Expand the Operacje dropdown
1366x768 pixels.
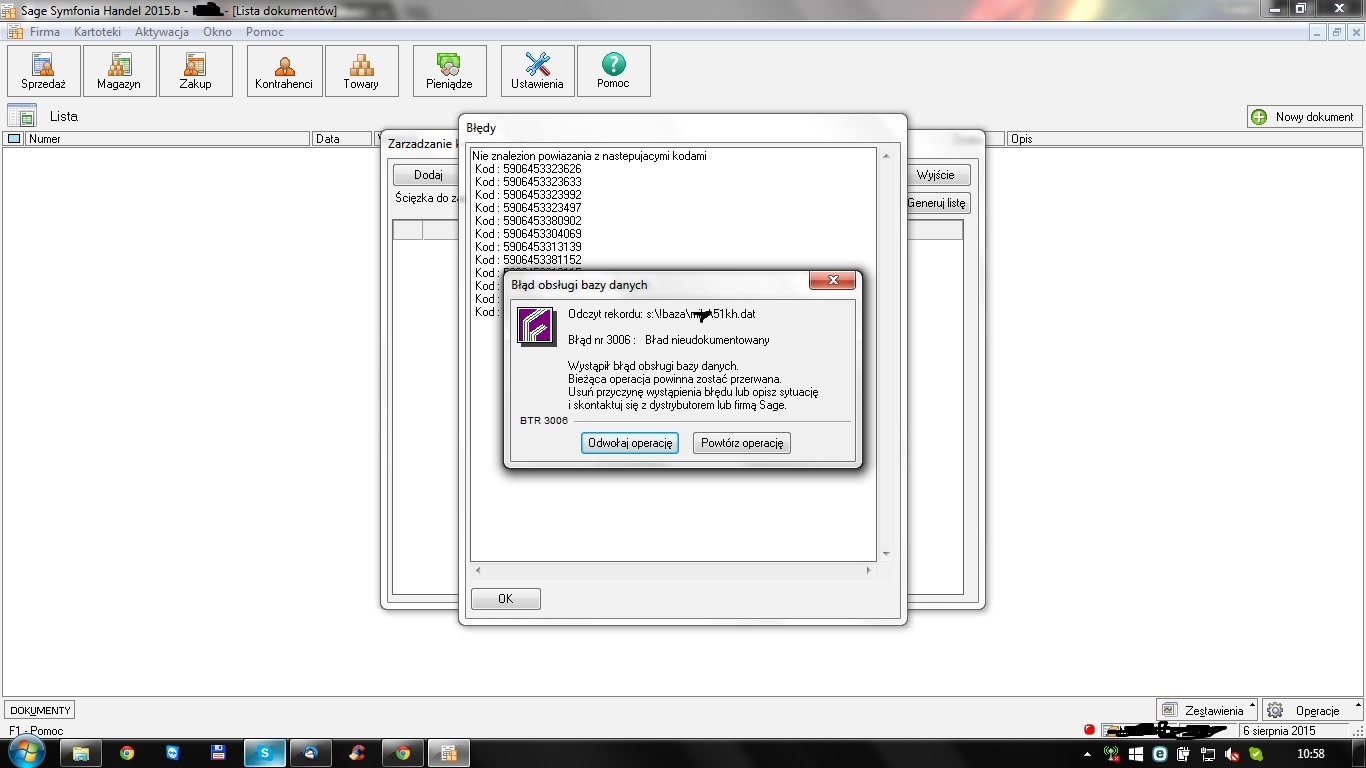coord(1312,710)
